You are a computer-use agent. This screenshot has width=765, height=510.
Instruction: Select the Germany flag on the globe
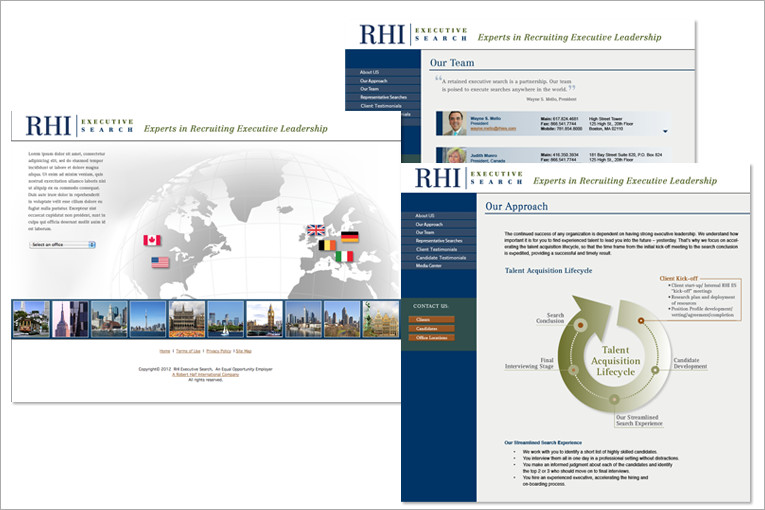pyautogui.click(x=350, y=237)
